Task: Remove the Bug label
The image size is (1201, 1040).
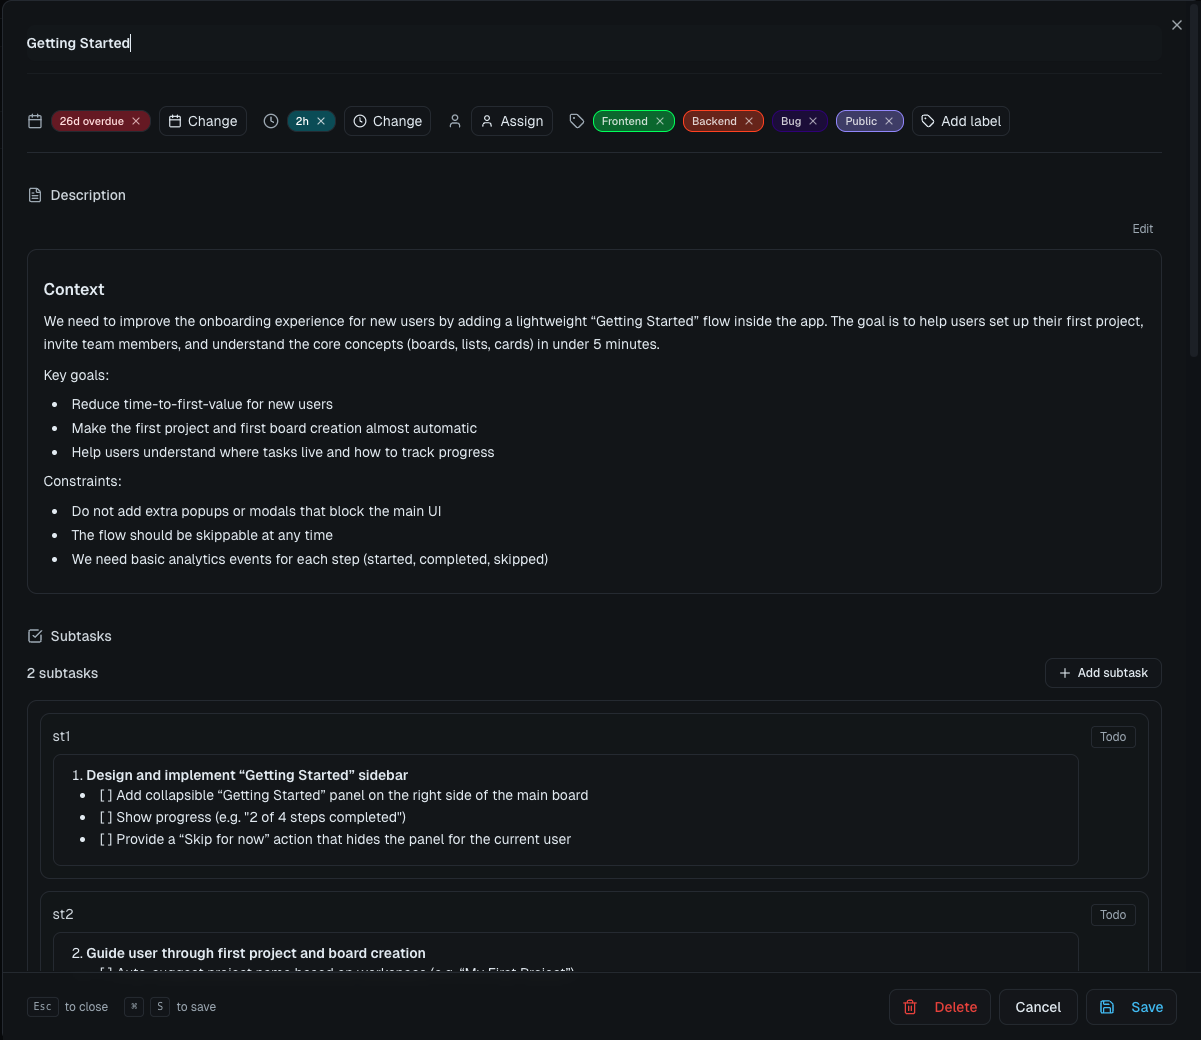Action: [x=813, y=120]
